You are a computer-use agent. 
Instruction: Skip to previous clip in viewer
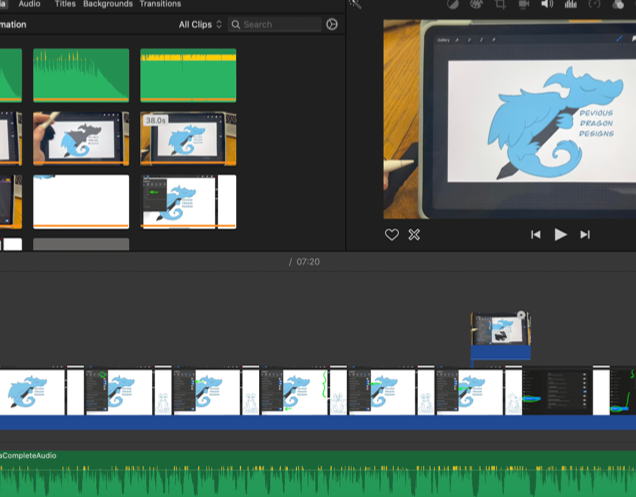pyautogui.click(x=535, y=235)
